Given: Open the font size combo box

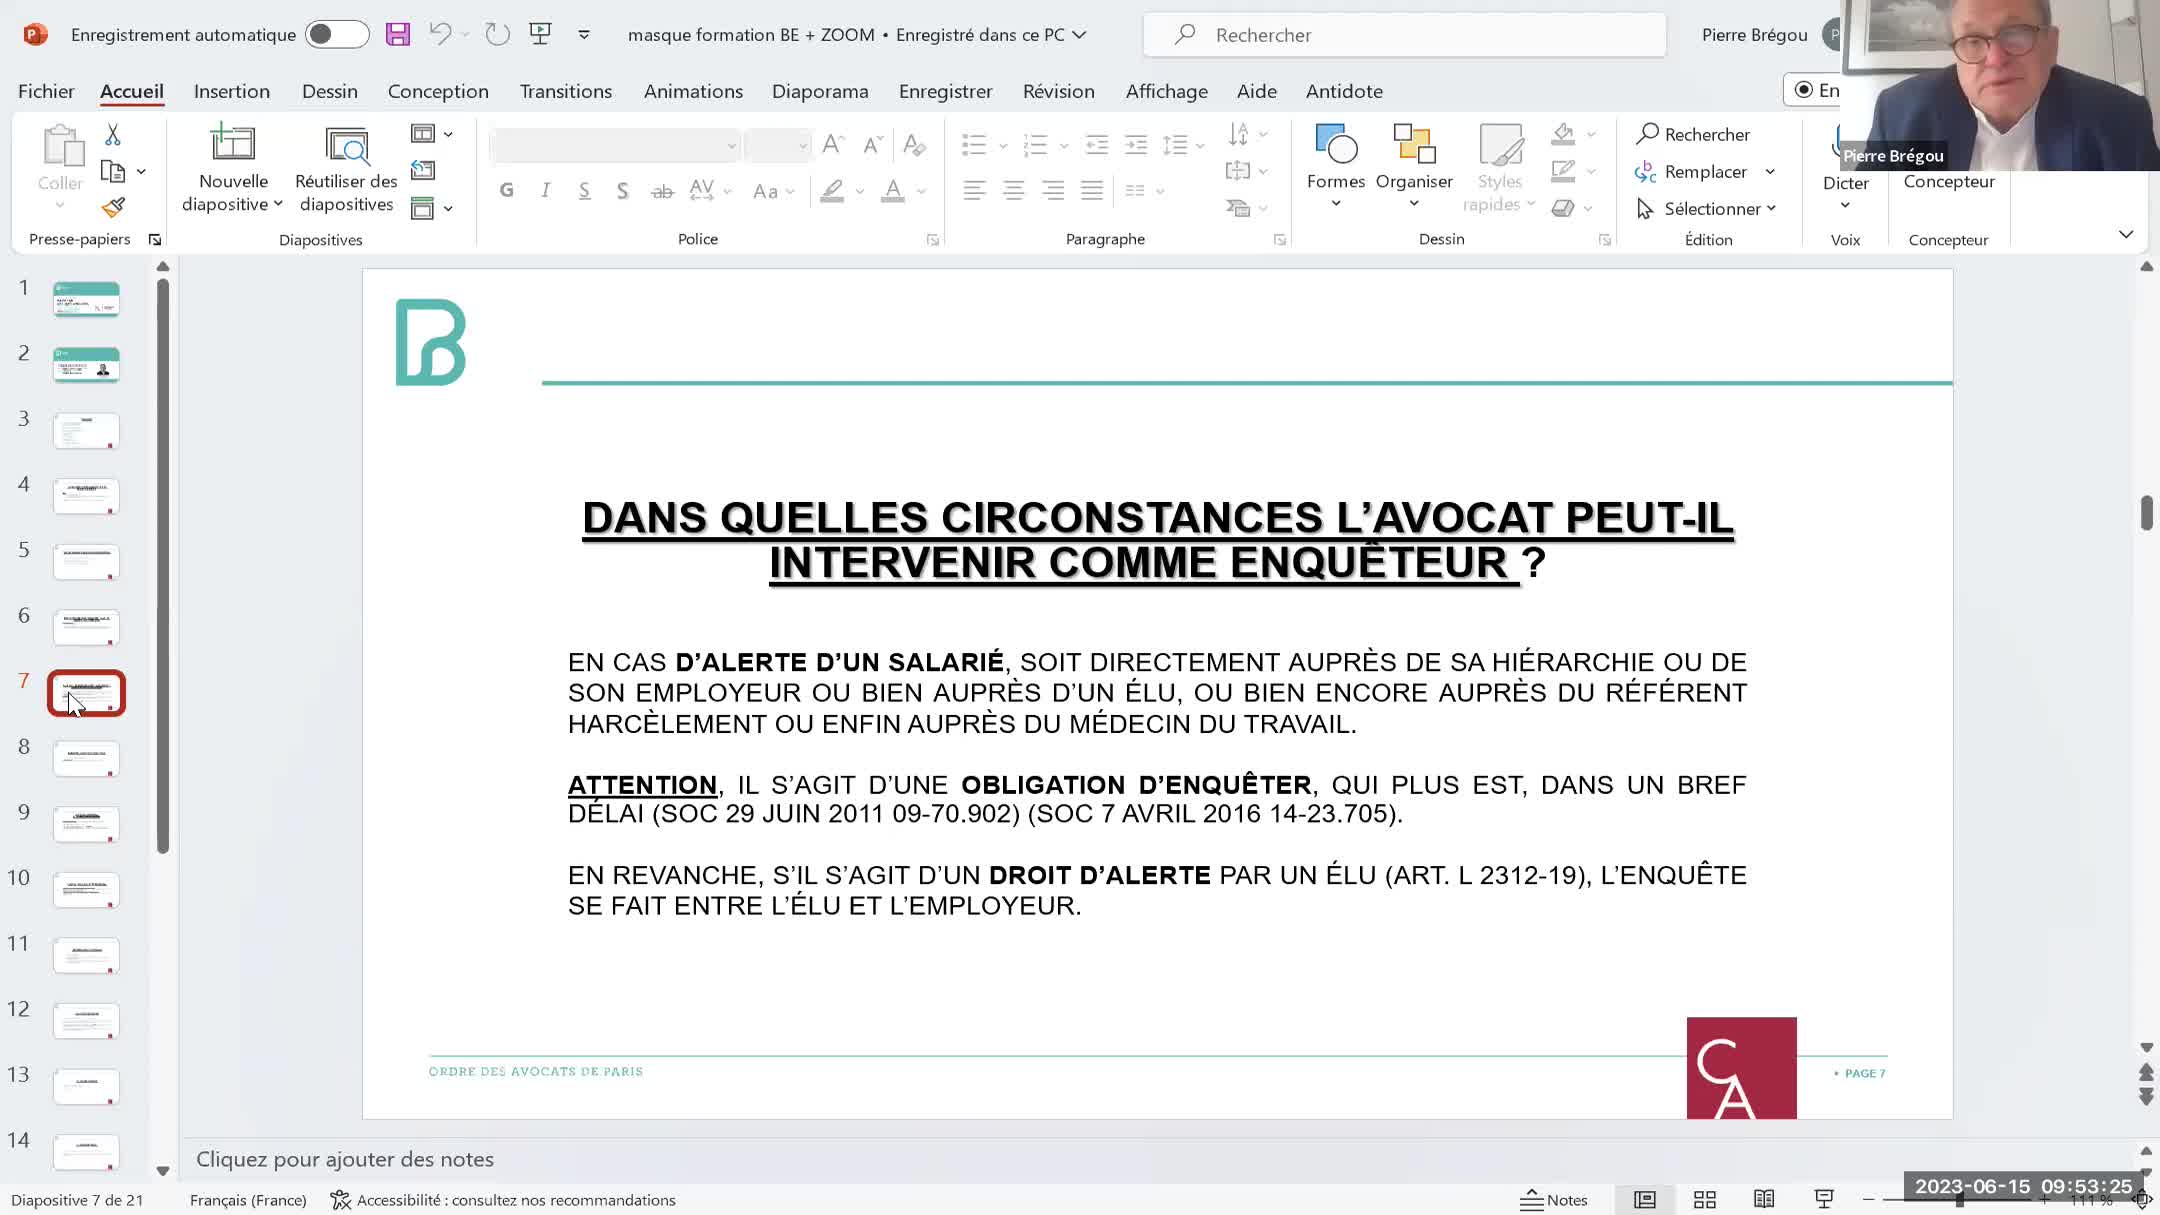Looking at the screenshot, I should point(777,145).
